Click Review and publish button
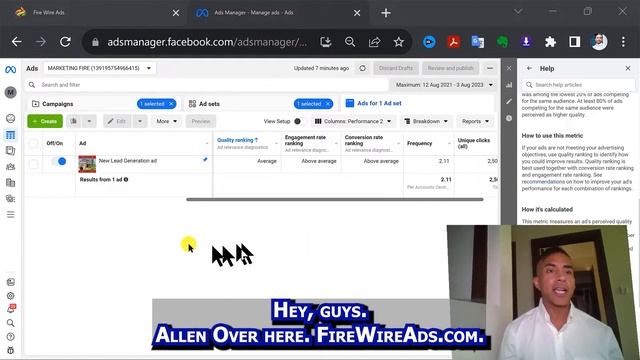Screen dimensions: 640x360 [451, 68]
